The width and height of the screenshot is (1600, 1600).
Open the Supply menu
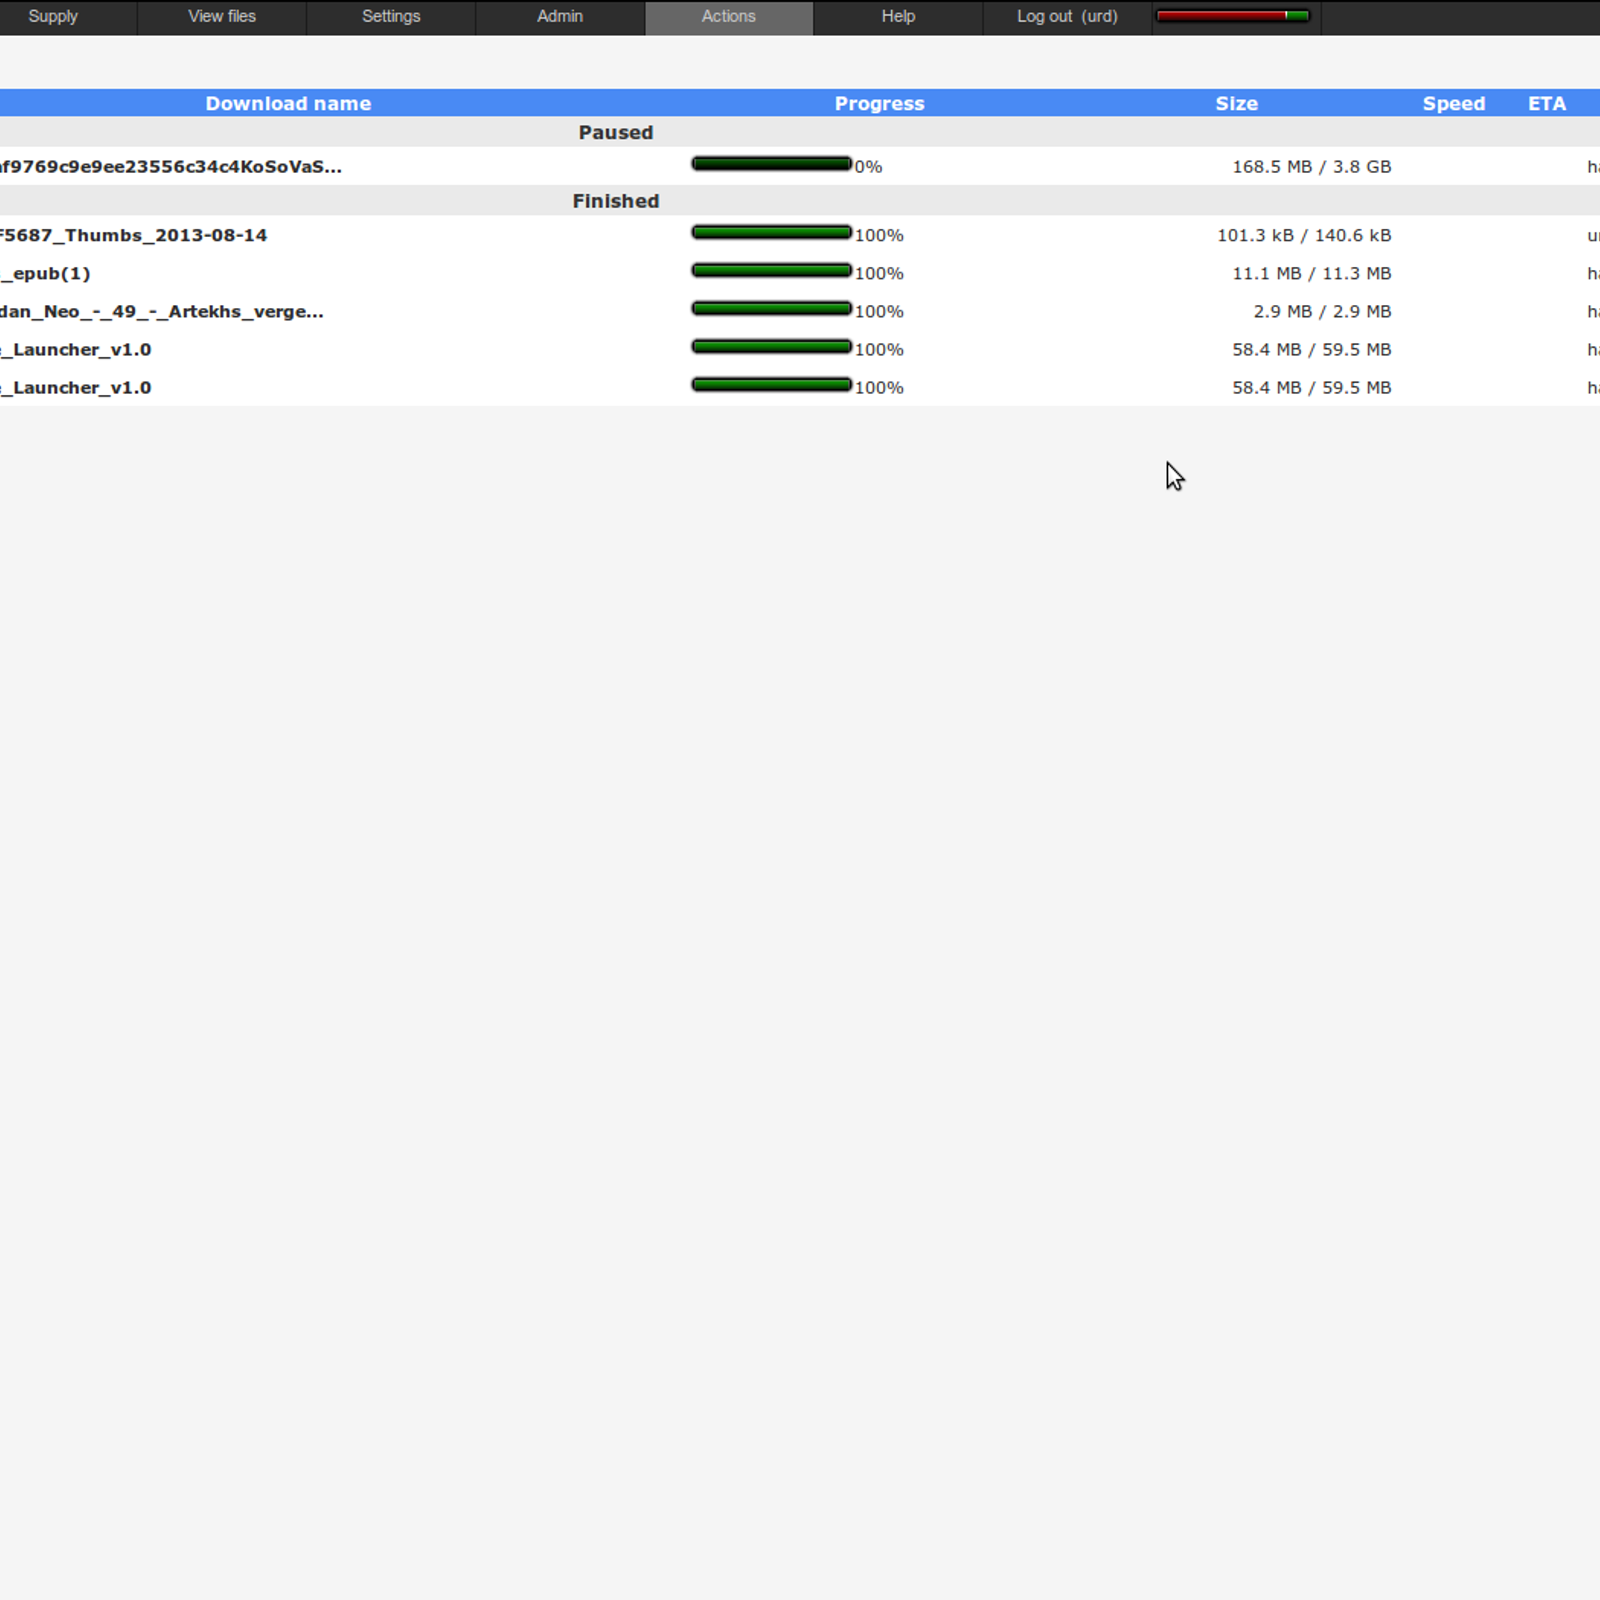pyautogui.click(x=53, y=17)
